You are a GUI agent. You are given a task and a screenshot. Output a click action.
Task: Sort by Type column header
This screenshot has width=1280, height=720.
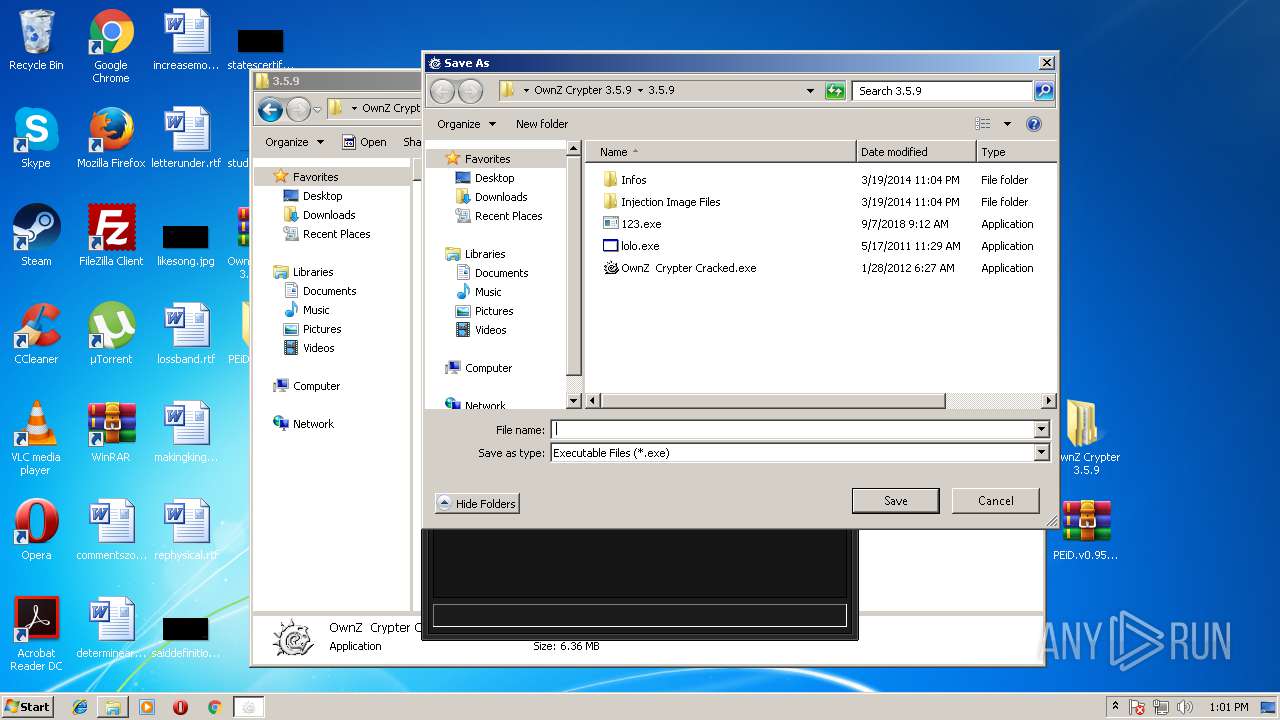click(1016, 152)
